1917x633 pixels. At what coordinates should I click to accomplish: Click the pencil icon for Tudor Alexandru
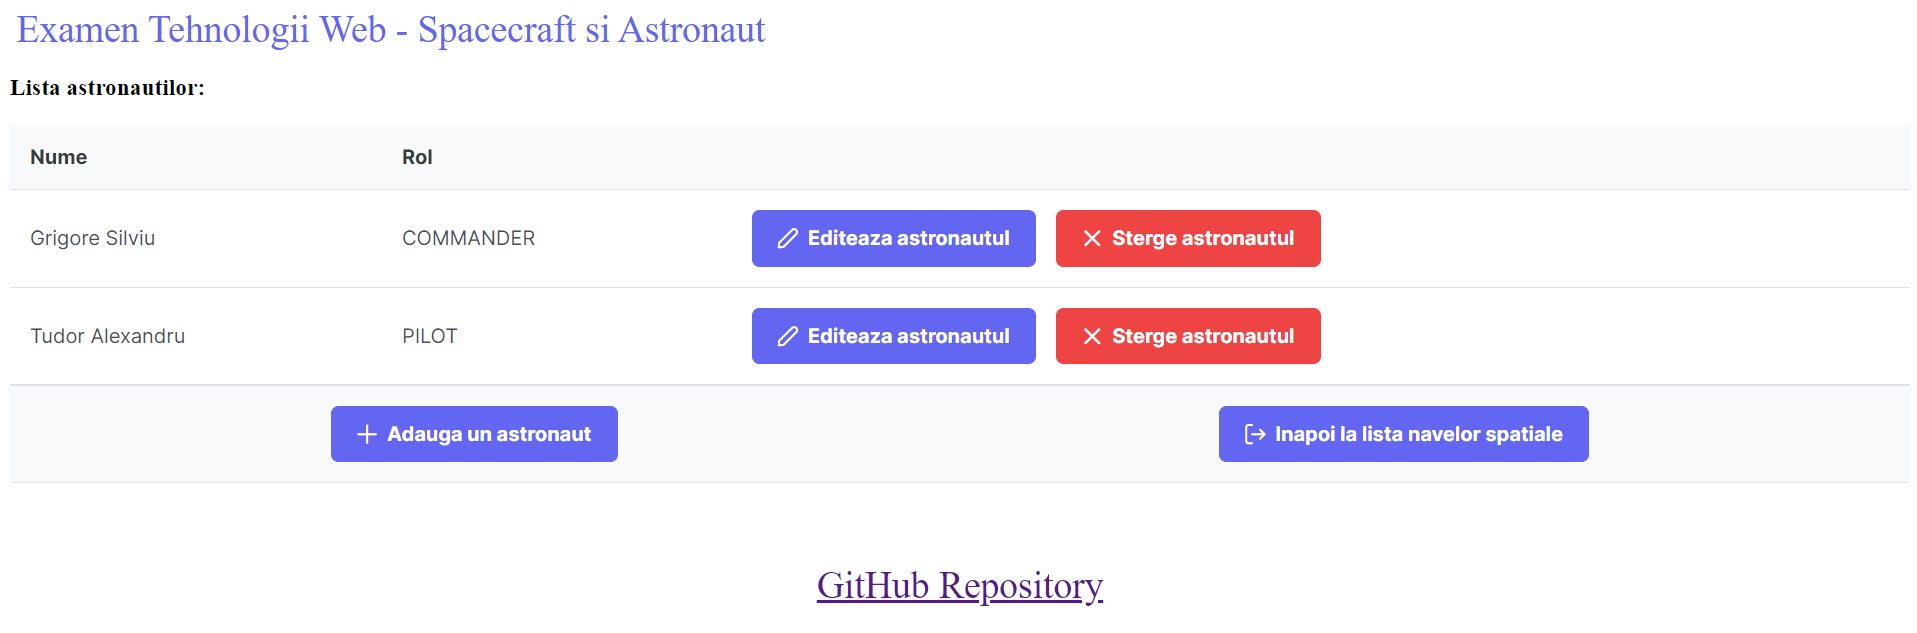[788, 336]
